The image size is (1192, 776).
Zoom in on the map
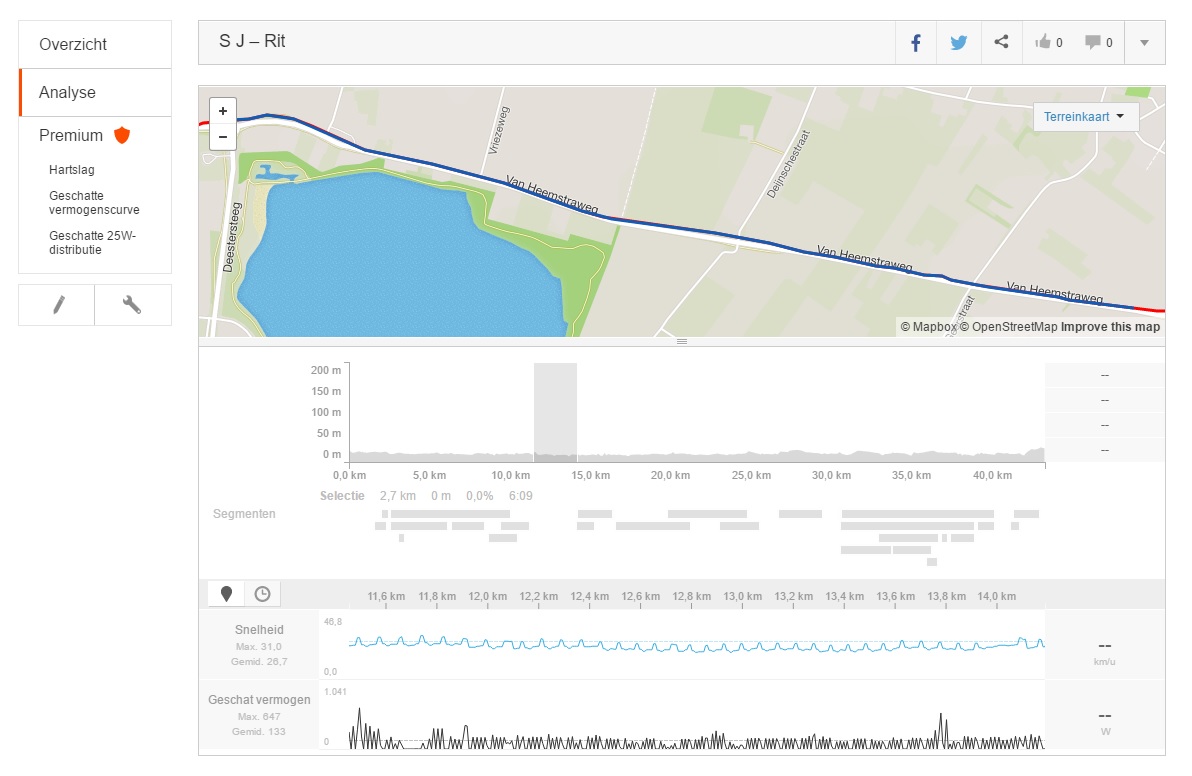tap(223, 111)
